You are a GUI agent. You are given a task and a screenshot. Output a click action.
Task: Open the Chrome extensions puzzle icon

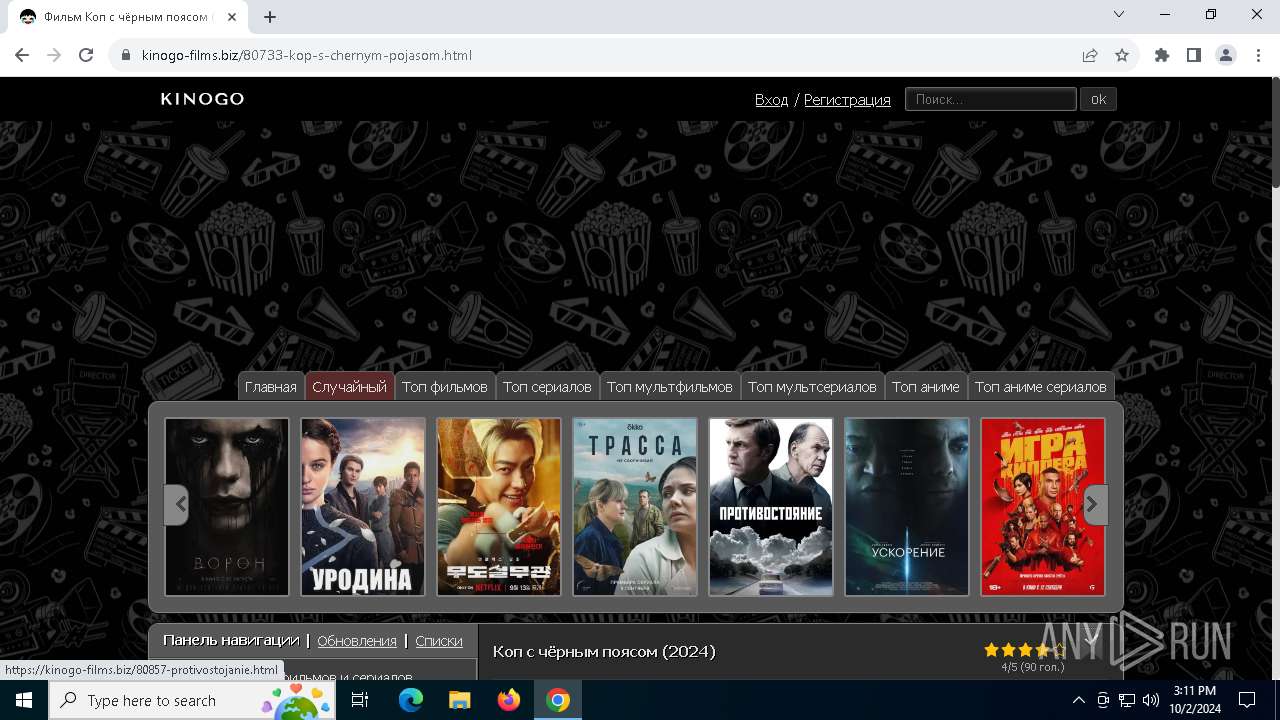coord(1162,55)
